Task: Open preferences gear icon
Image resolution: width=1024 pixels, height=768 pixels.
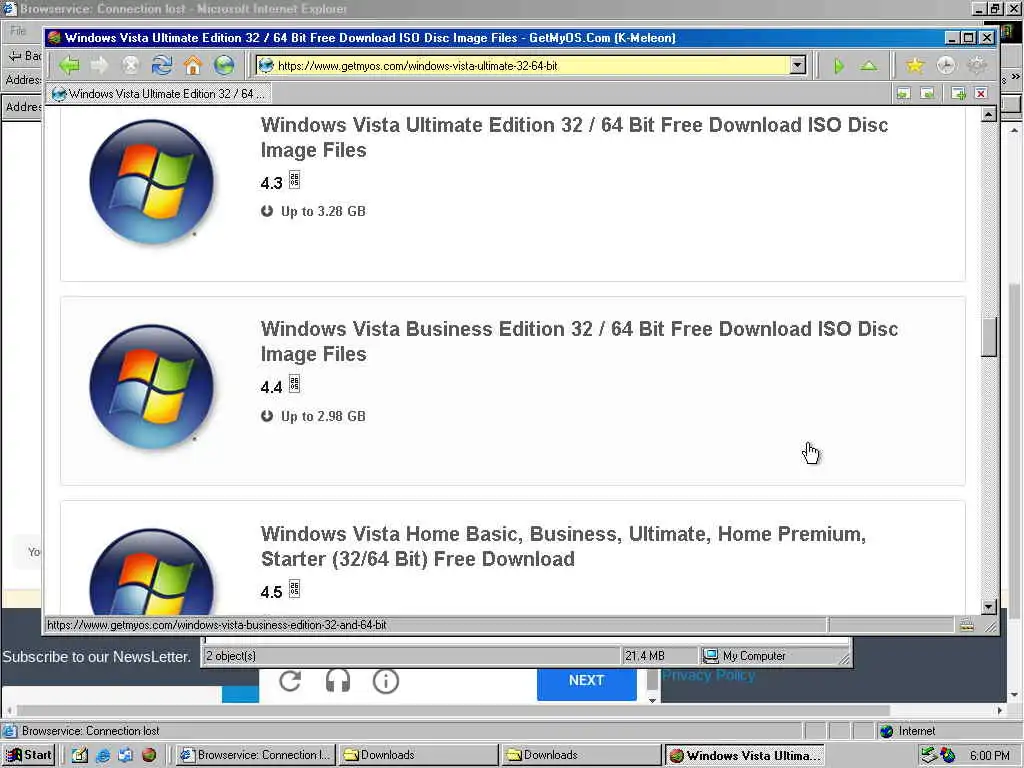Action: click(977, 65)
